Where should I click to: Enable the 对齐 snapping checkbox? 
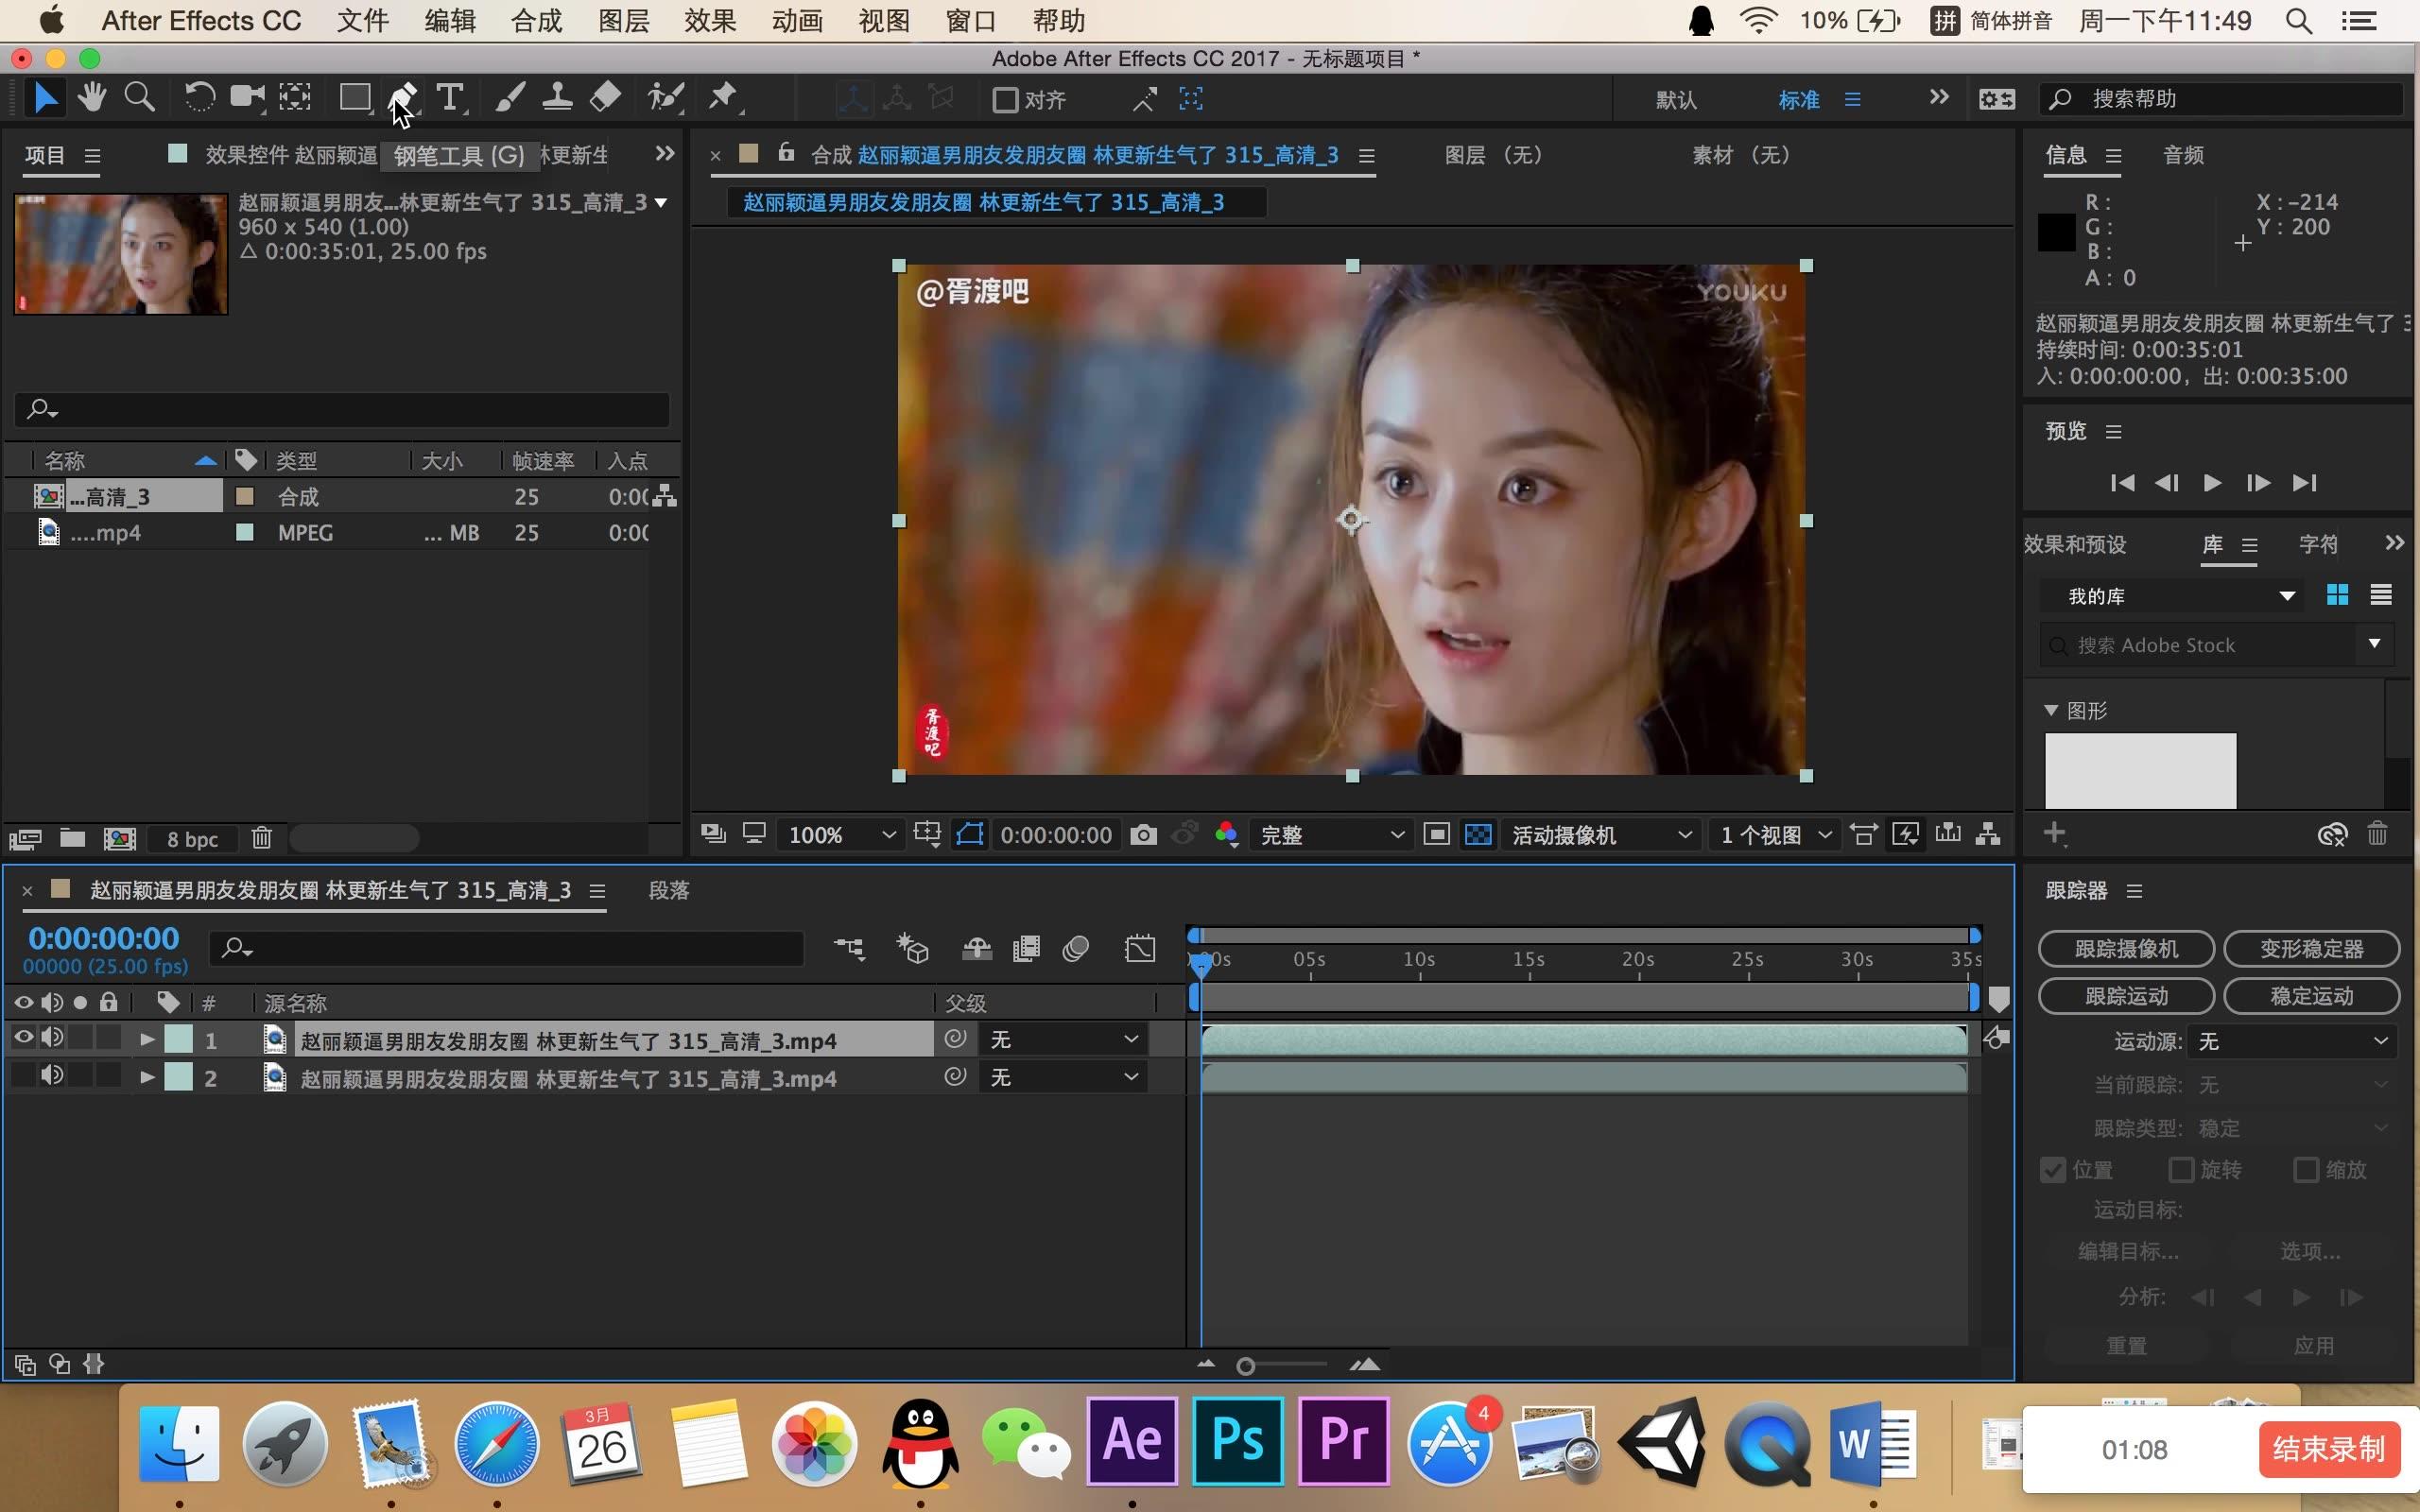(x=1005, y=100)
